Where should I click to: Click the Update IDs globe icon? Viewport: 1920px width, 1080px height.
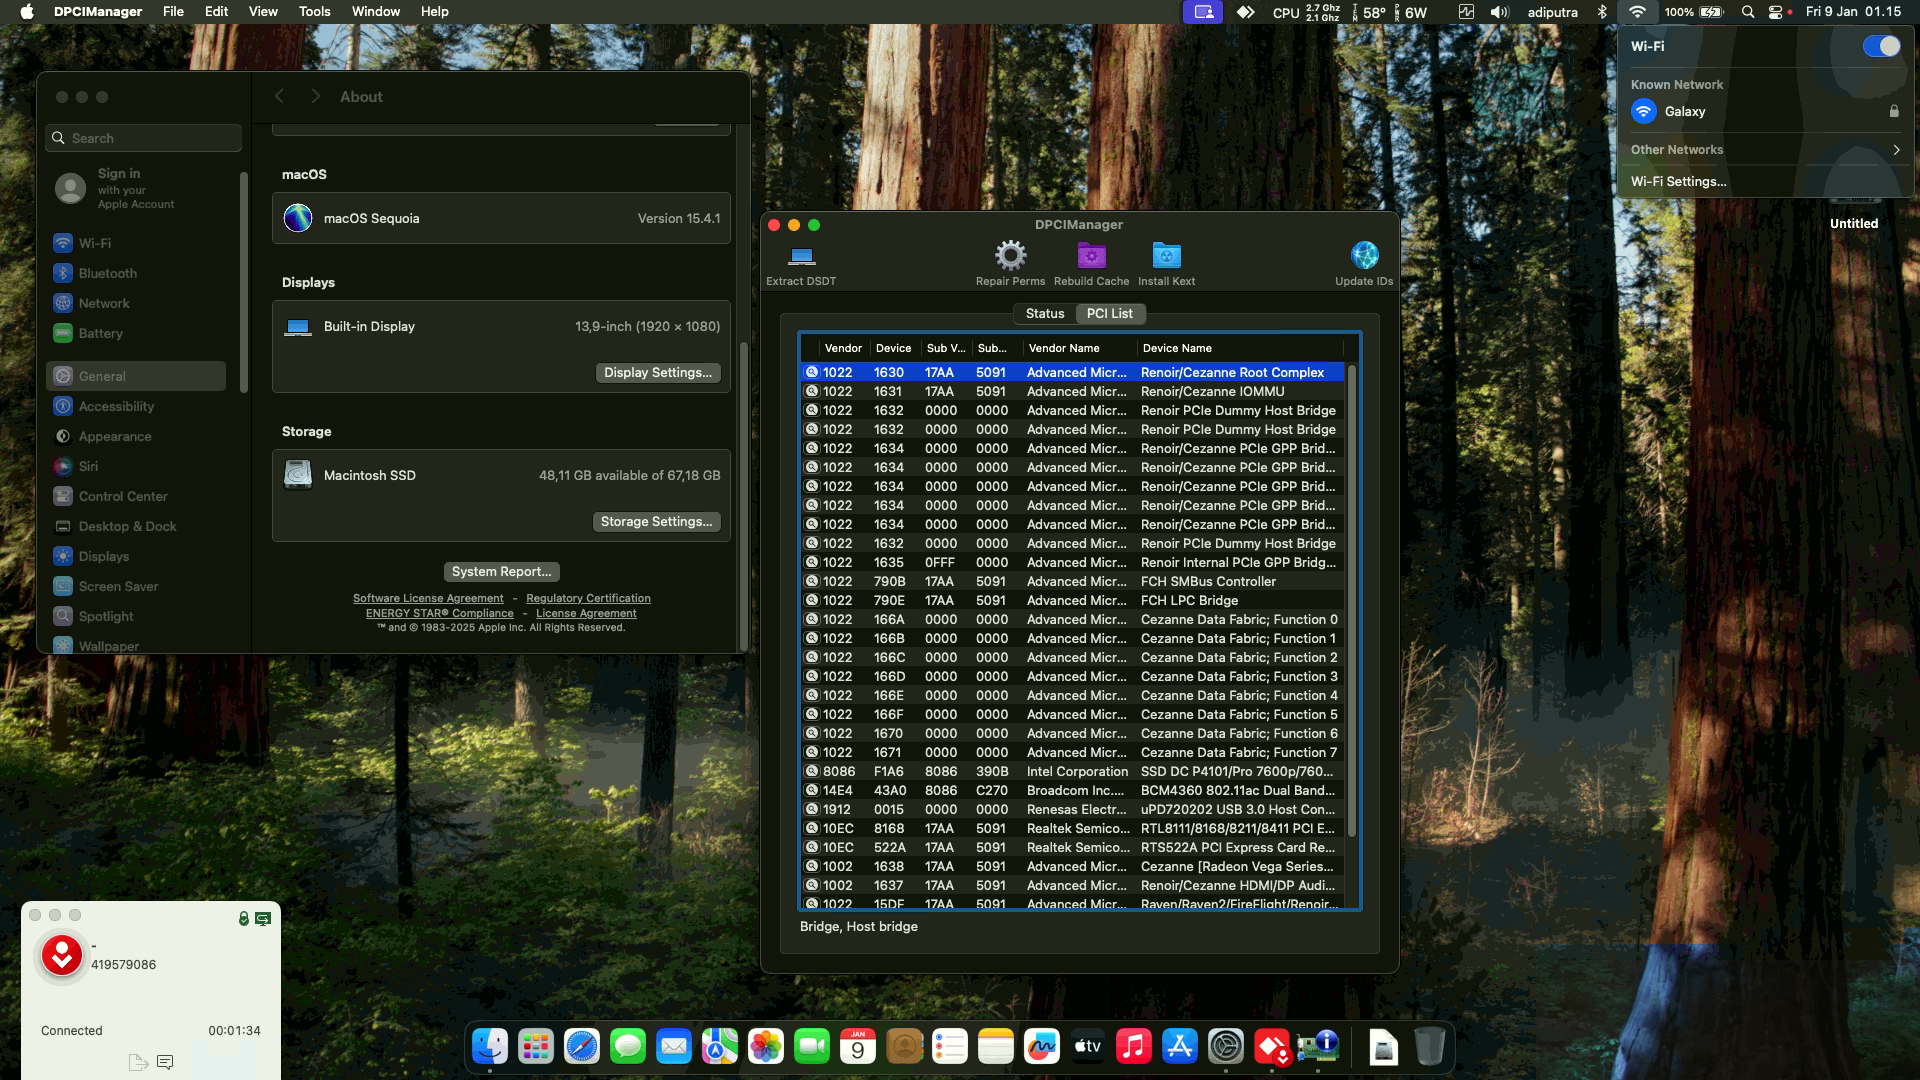(1364, 256)
